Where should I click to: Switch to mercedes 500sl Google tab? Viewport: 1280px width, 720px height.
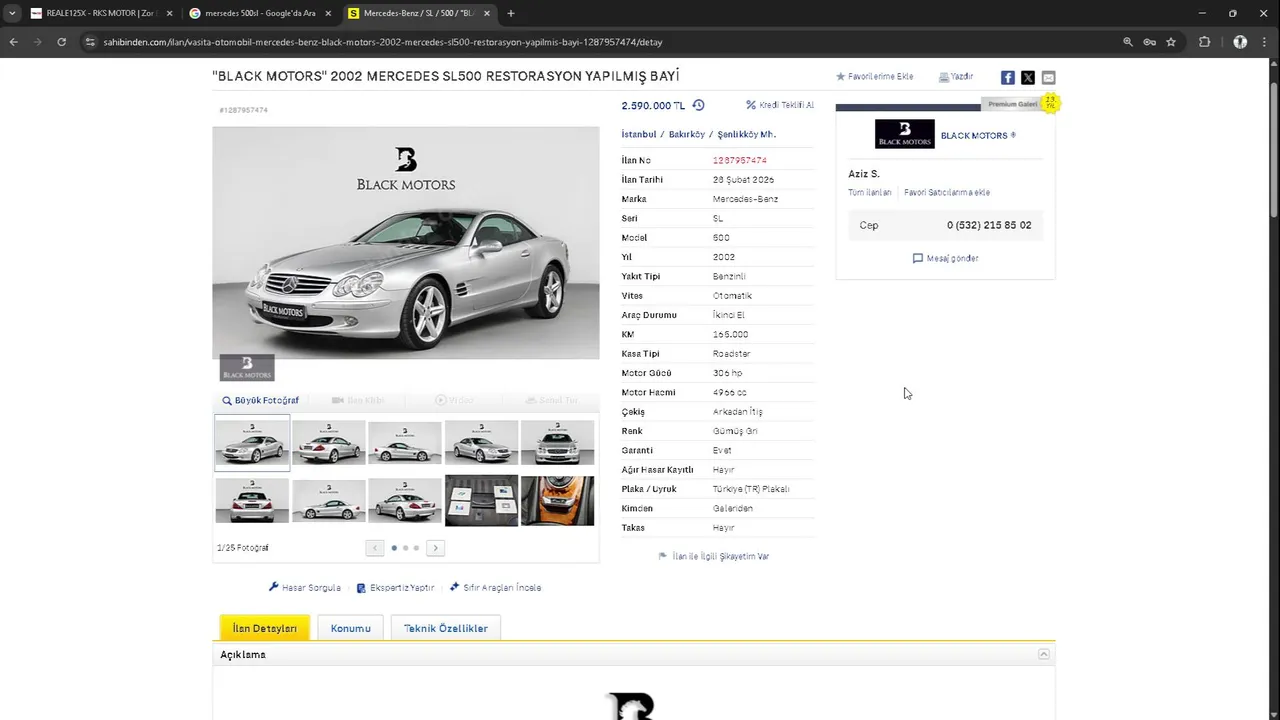click(x=260, y=13)
